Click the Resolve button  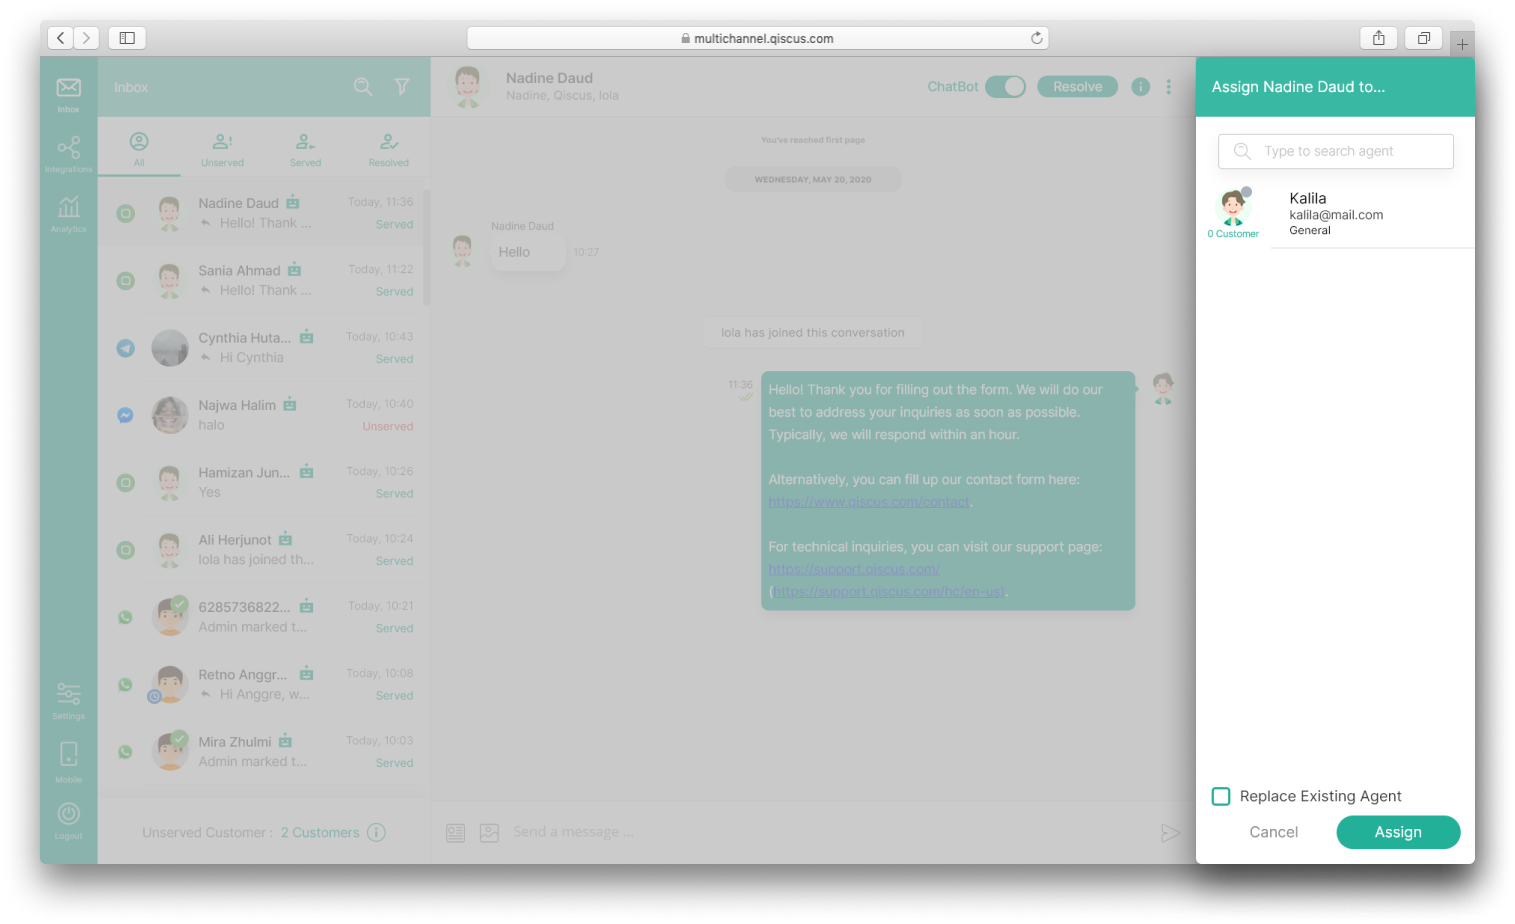[x=1077, y=87]
